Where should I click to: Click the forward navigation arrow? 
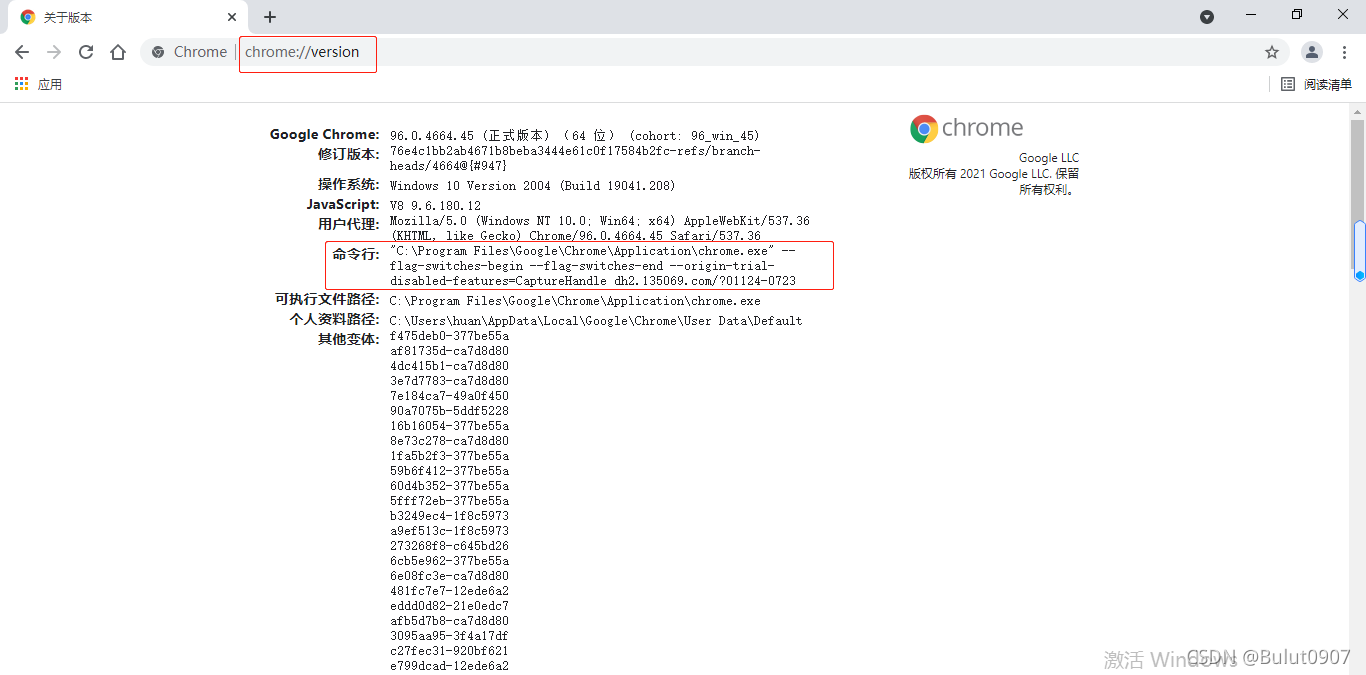point(53,51)
